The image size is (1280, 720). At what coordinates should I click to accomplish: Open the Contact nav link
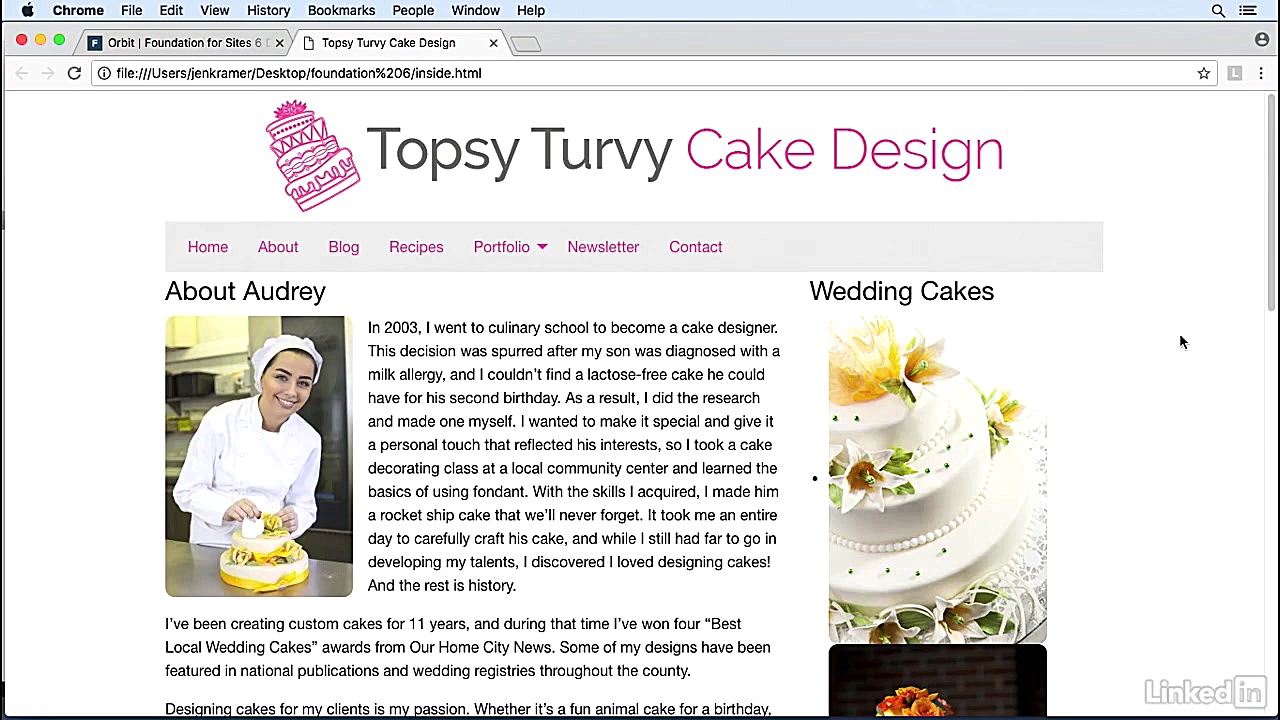(x=696, y=247)
